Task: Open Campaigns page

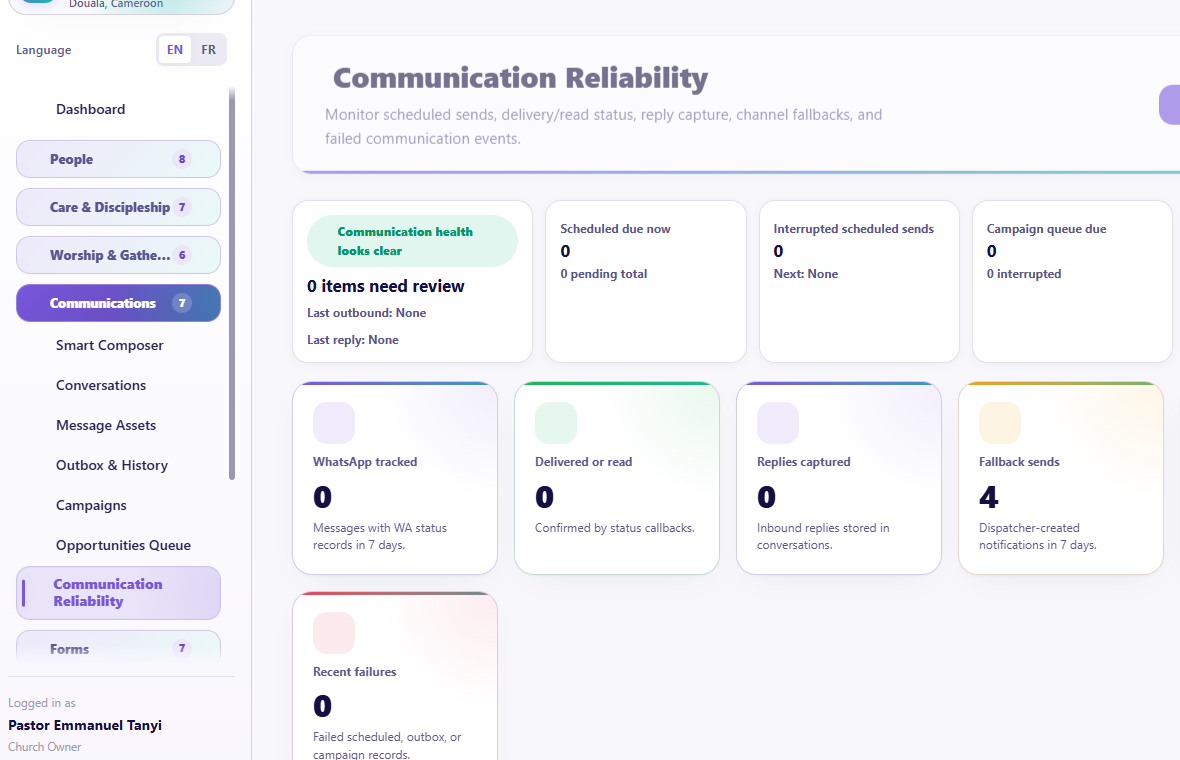Action: click(x=91, y=505)
